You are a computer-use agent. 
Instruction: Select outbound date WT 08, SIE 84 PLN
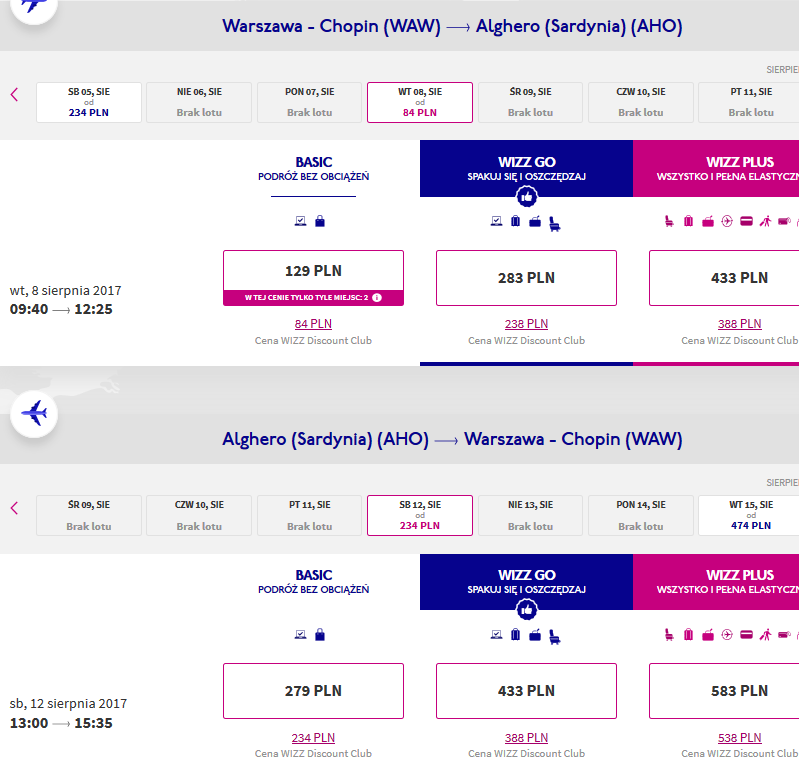point(420,102)
